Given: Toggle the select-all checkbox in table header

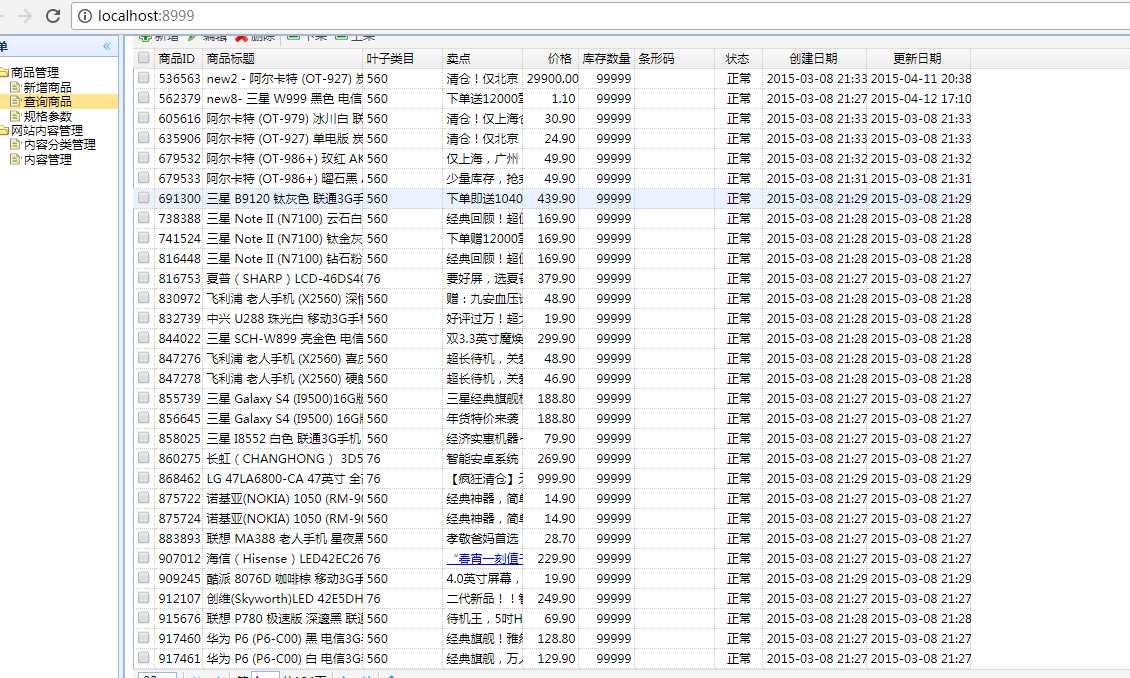Looking at the screenshot, I should tap(144, 58).
